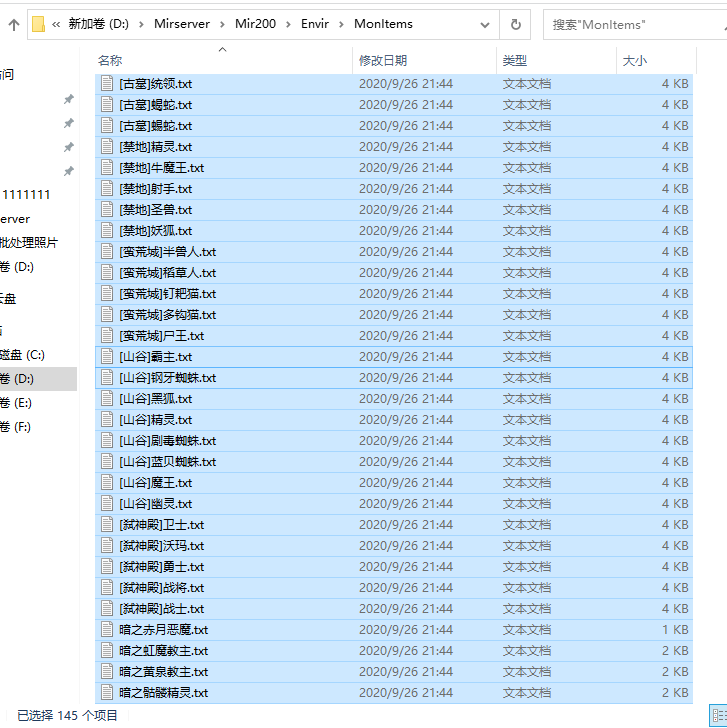
Task: Expand chevron after Mirserver breadcrumb
Action: [222, 24]
